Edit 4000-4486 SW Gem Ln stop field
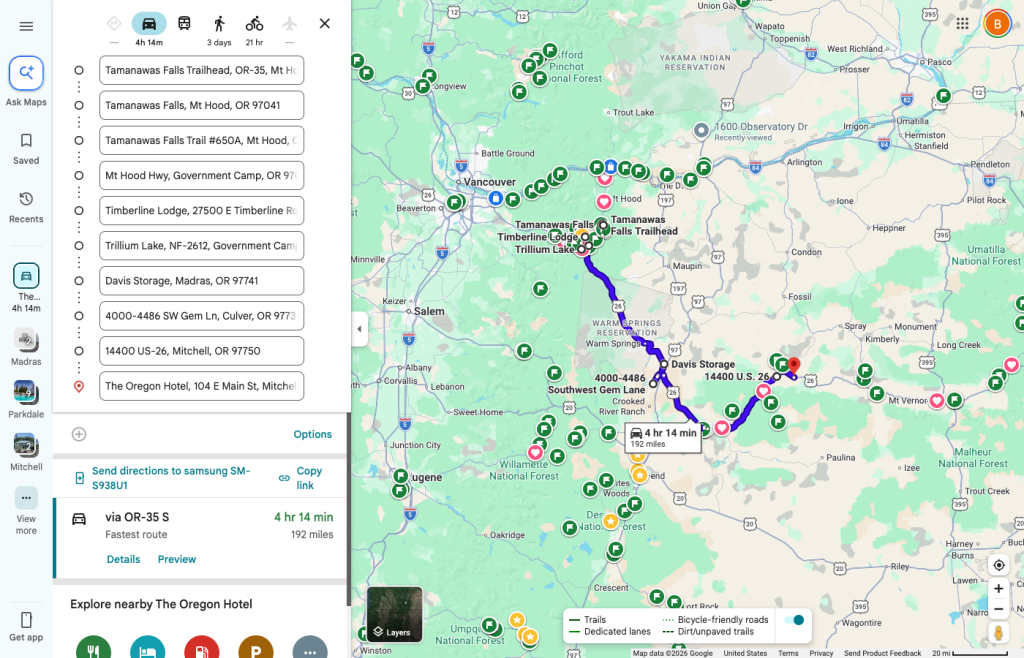The image size is (1024, 658). (201, 316)
